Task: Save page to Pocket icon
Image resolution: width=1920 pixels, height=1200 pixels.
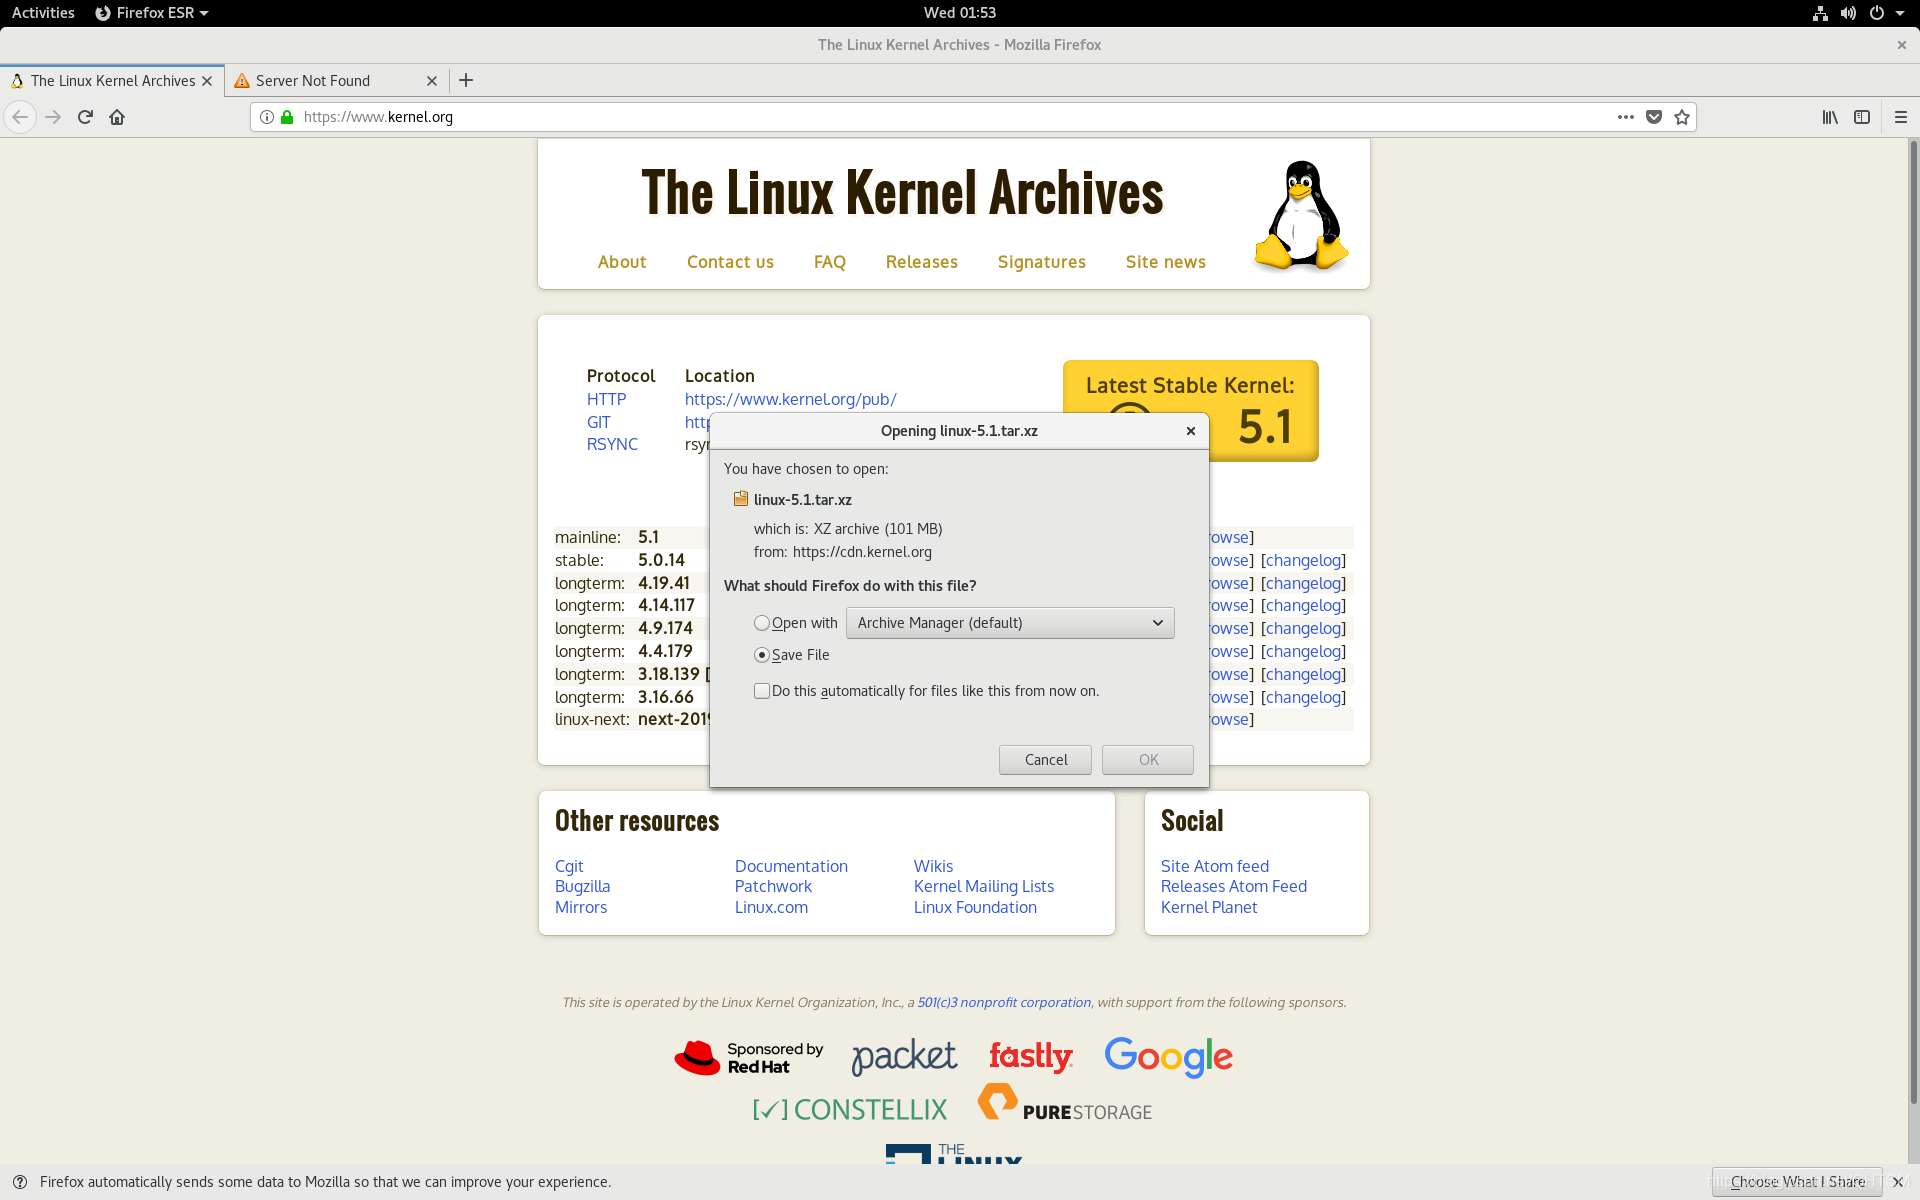Action: point(1654,117)
